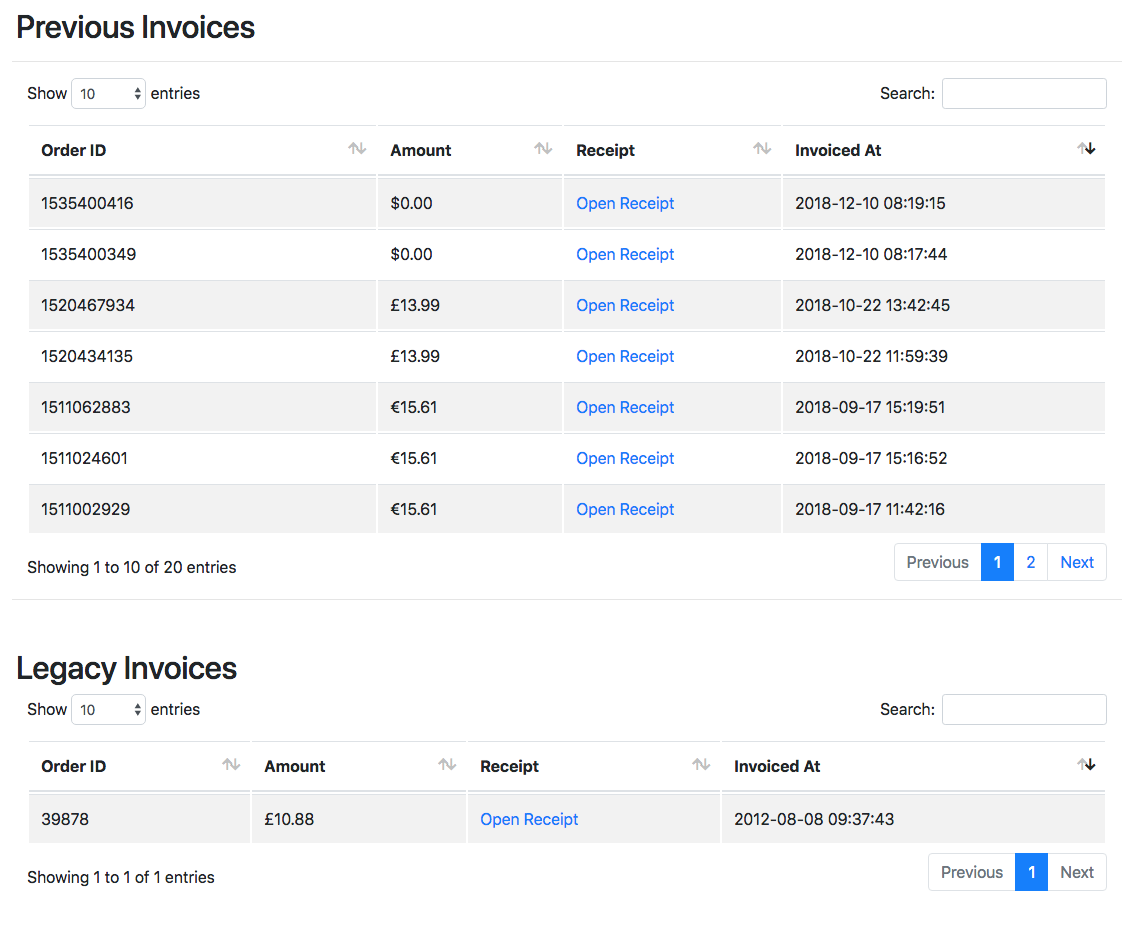
Task: Focus the Legacy Invoices search field
Action: coord(1024,709)
